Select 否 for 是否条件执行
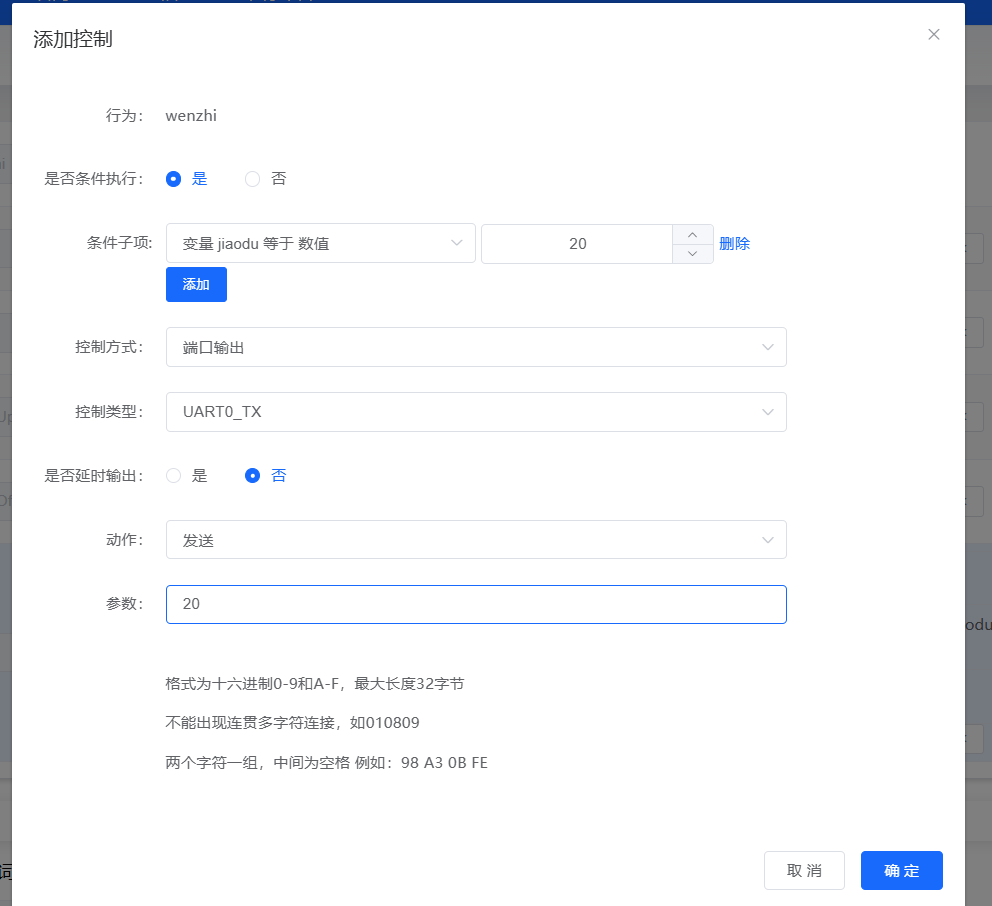The width and height of the screenshot is (992, 906). (251, 178)
